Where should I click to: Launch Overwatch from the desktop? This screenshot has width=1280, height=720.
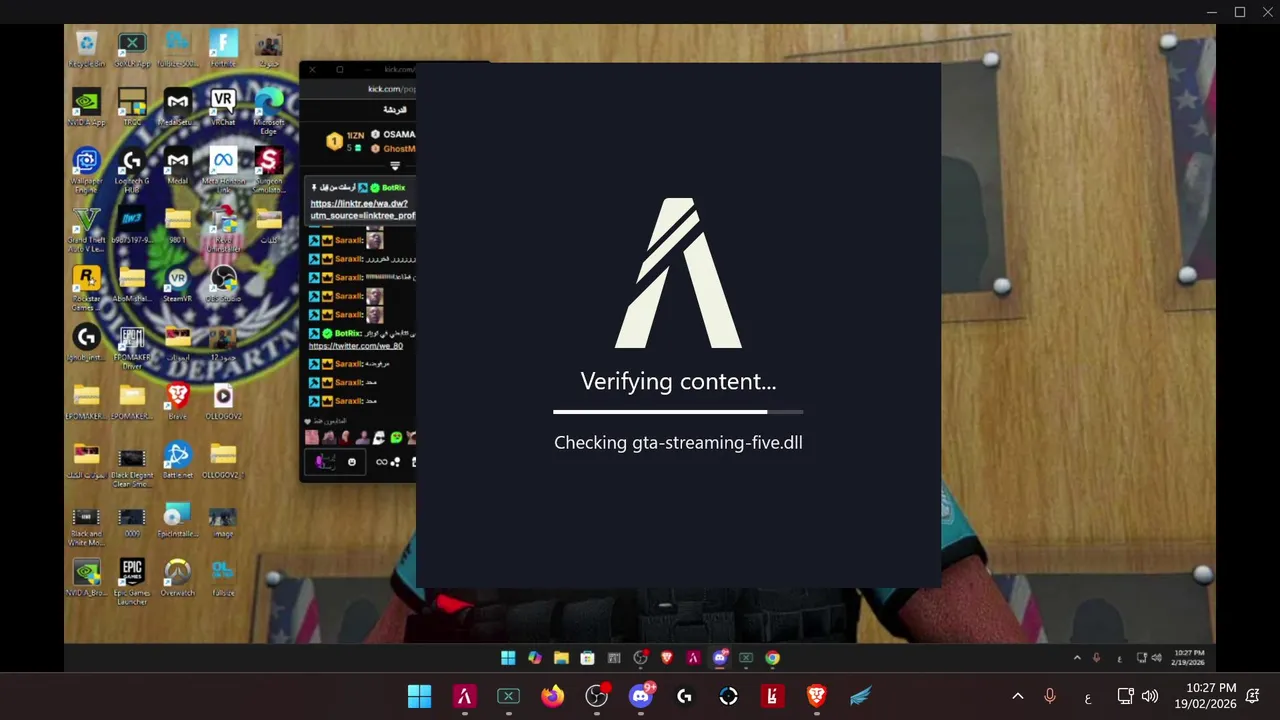pyautogui.click(x=177, y=578)
